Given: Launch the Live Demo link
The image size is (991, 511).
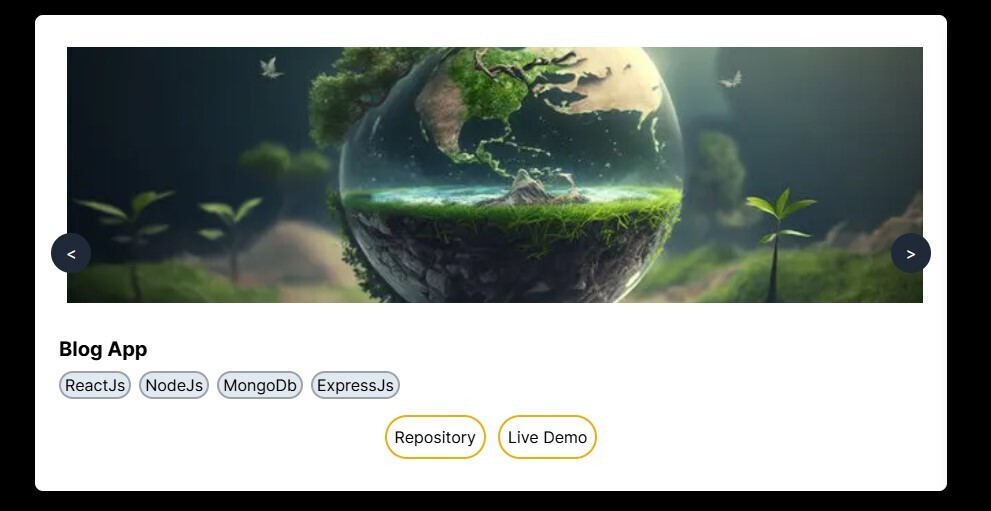Looking at the screenshot, I should [547, 437].
